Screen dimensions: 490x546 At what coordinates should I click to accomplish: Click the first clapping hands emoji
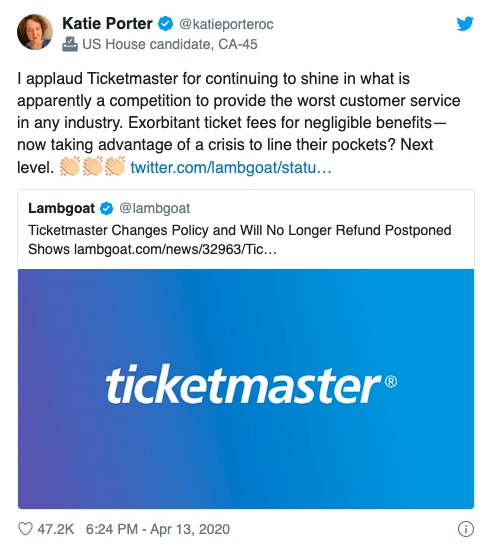[x=70, y=166]
